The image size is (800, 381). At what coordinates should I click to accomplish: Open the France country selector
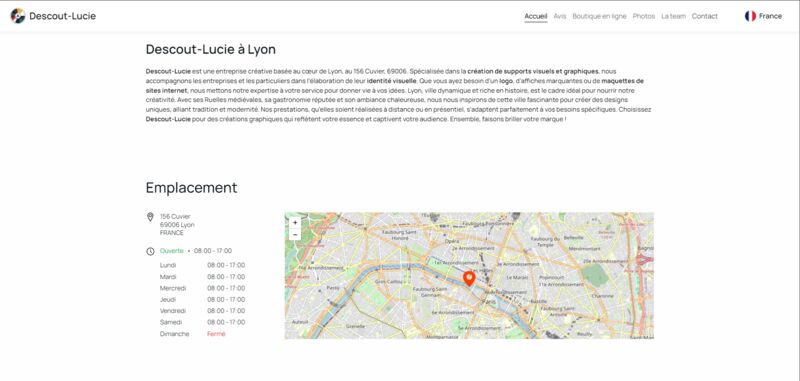(x=763, y=16)
